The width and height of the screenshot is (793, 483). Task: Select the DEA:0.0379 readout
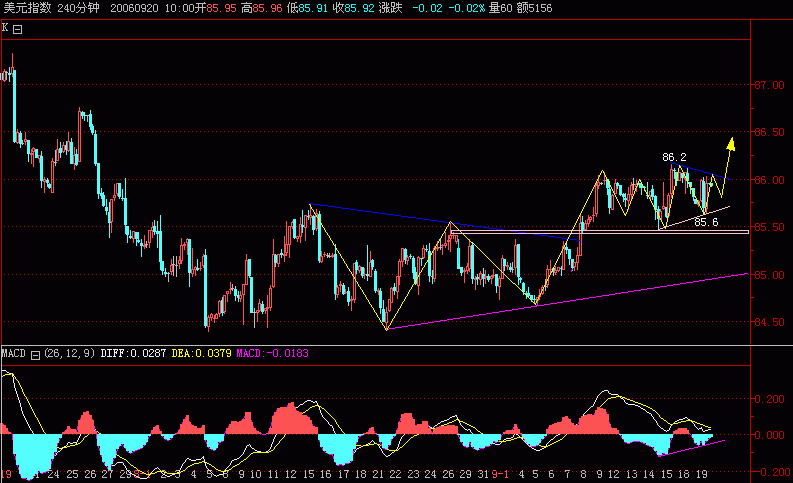coord(201,353)
